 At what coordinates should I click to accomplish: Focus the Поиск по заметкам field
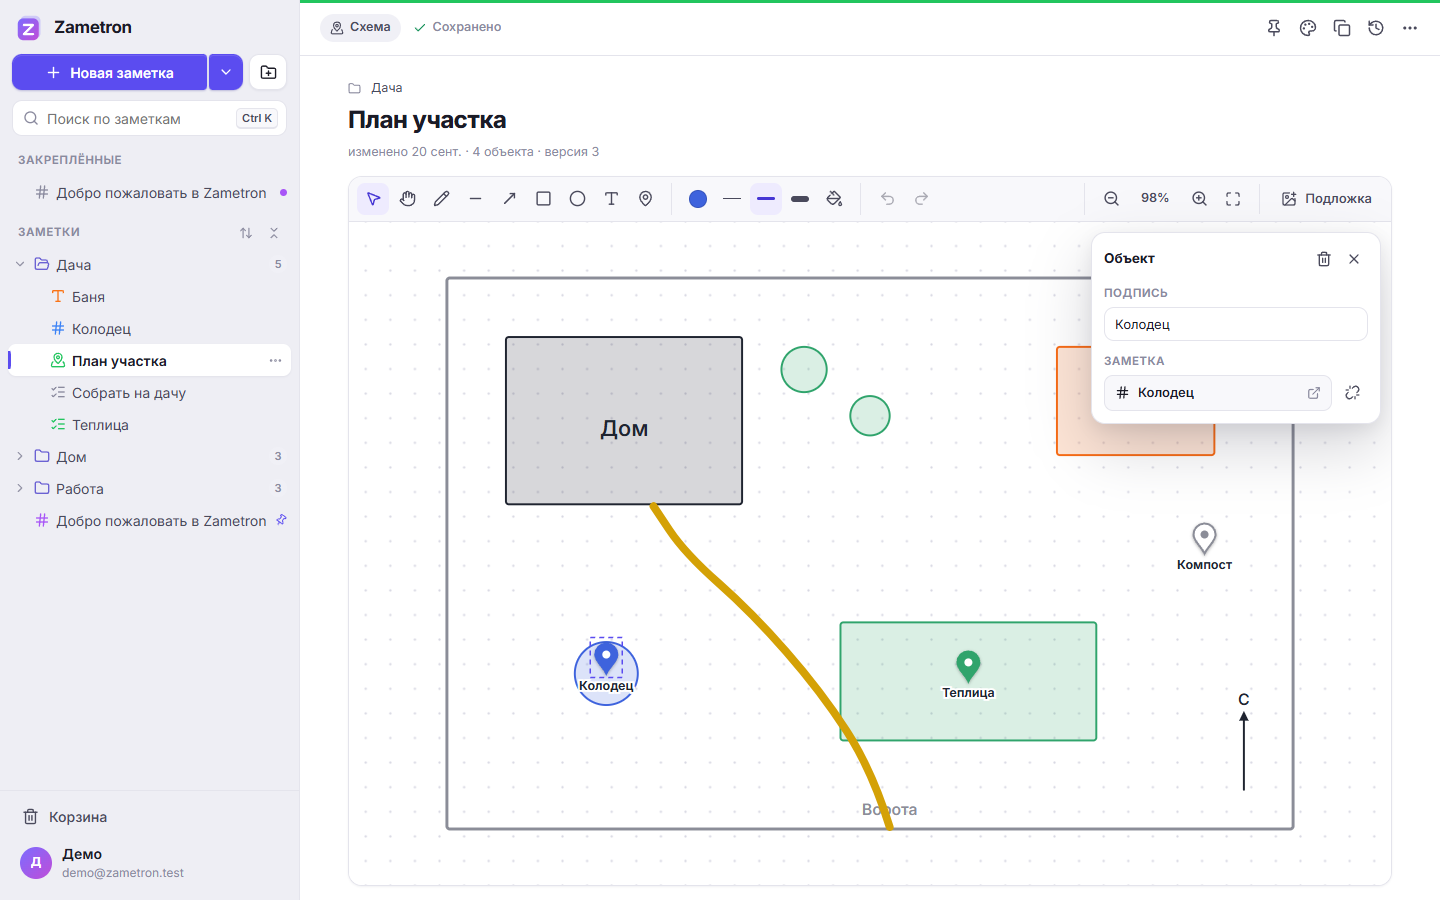(x=149, y=118)
